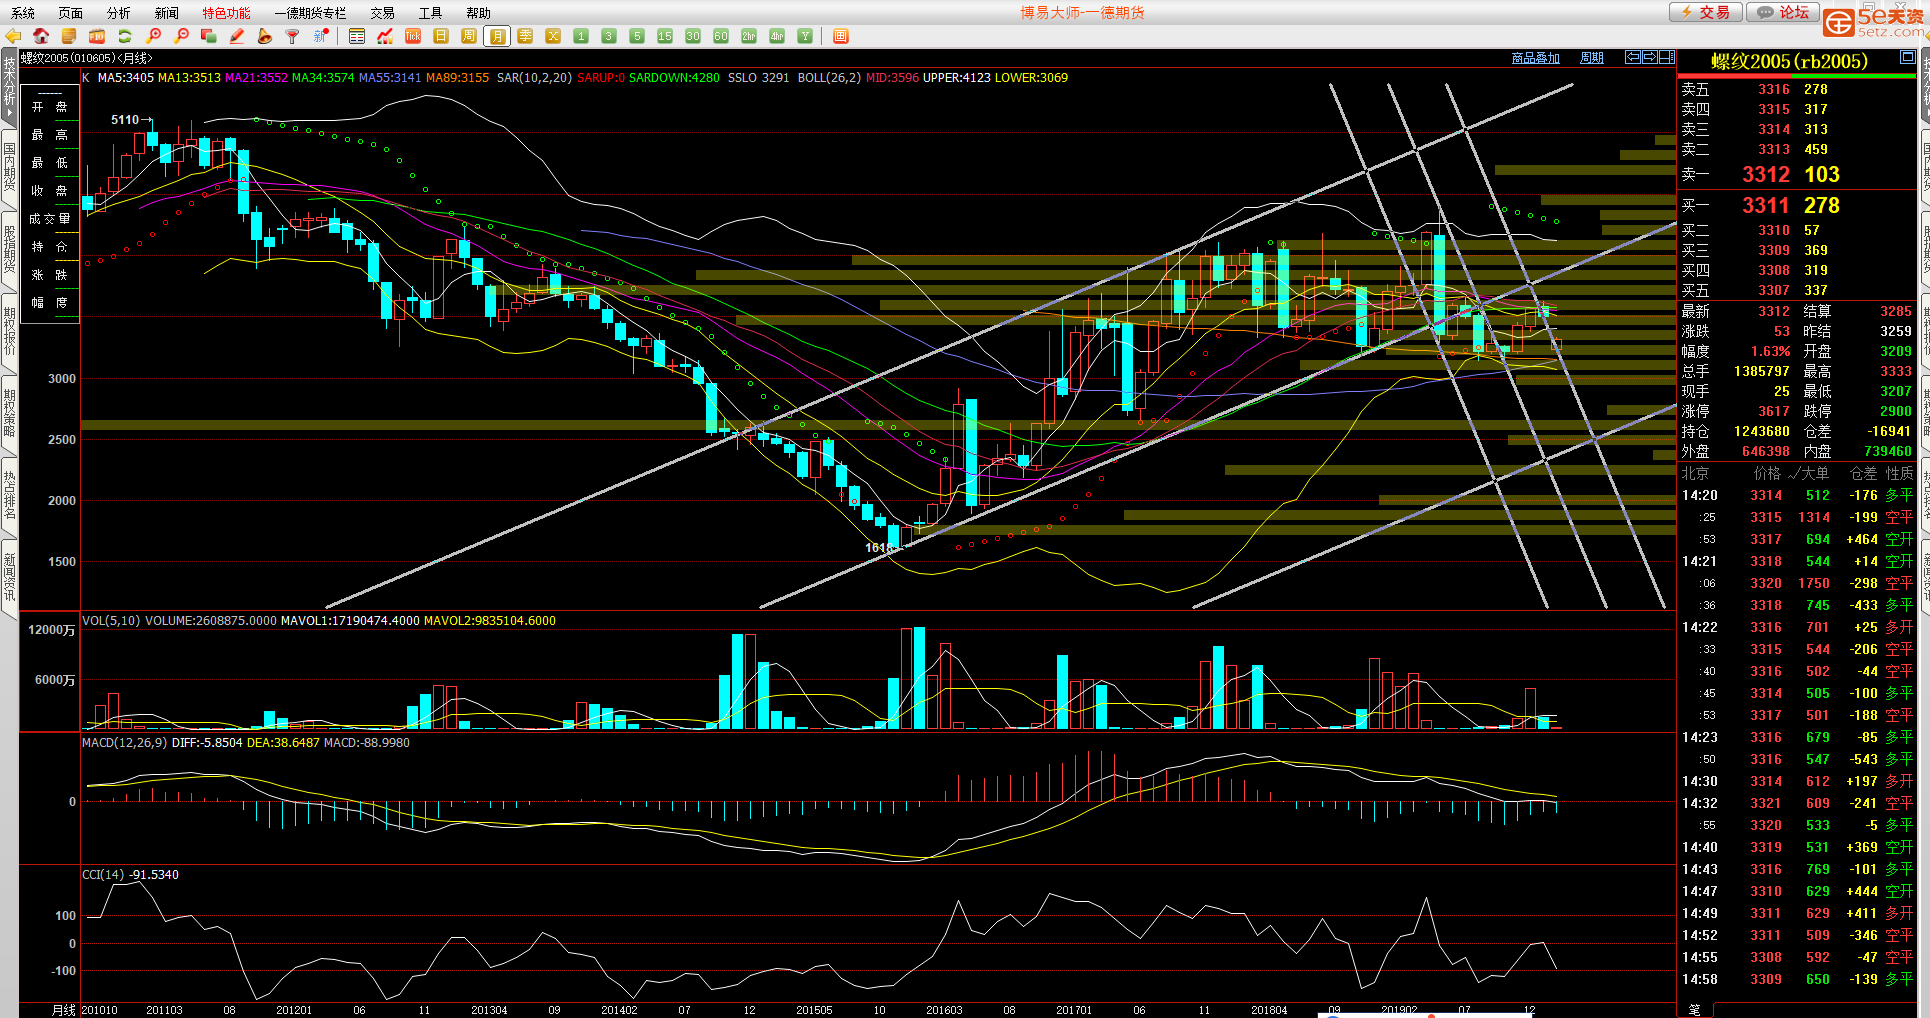This screenshot has height=1018, width=1930.
Task: Switch to Tick chart period
Action: click(x=413, y=36)
